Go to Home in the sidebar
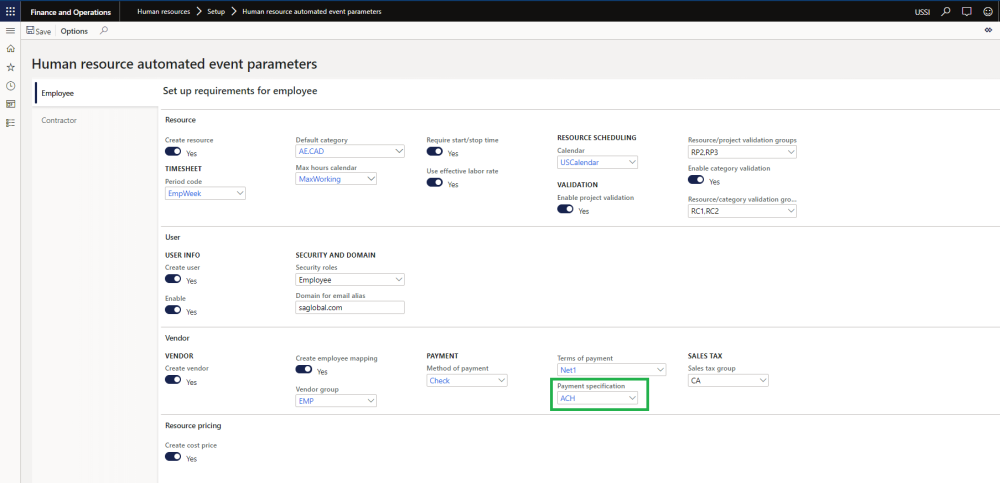Image resolution: width=1000 pixels, height=483 pixels. (x=10, y=49)
